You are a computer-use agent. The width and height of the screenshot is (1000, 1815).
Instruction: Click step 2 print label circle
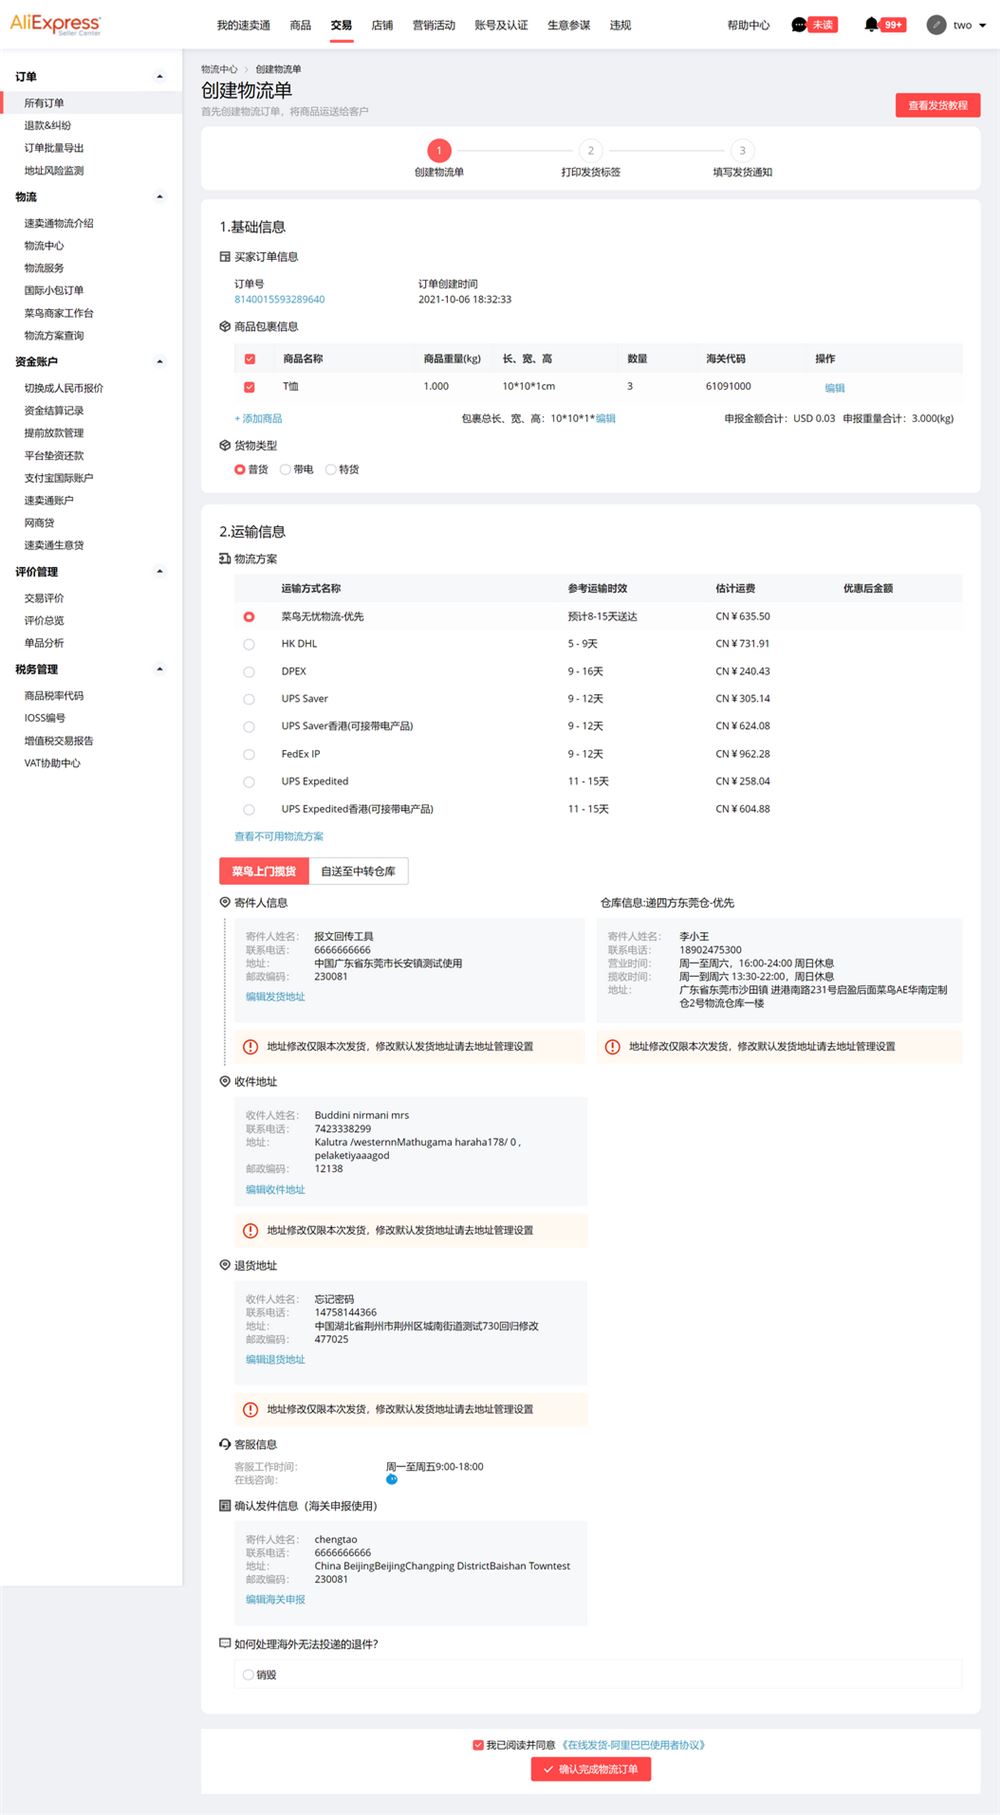click(590, 151)
